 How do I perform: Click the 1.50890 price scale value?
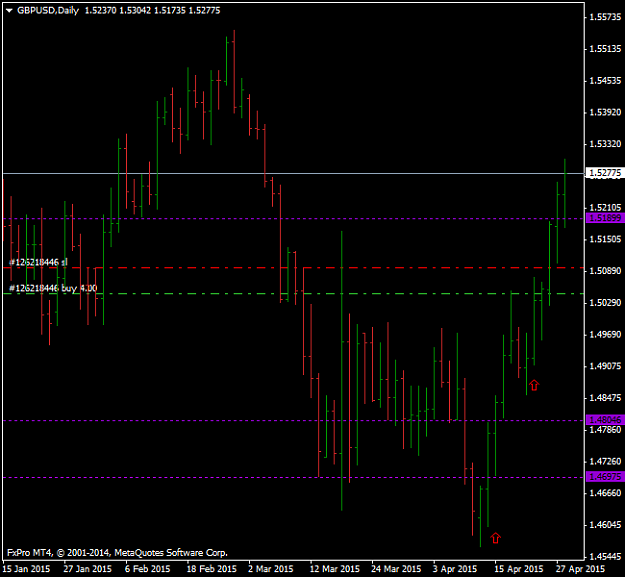[605, 271]
